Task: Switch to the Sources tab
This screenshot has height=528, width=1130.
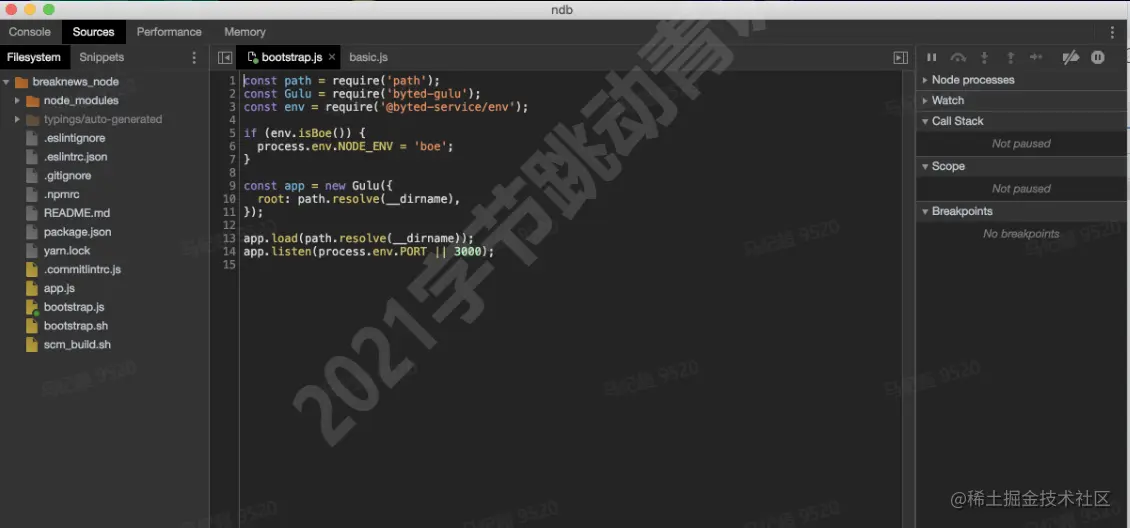Action: pyautogui.click(x=93, y=32)
